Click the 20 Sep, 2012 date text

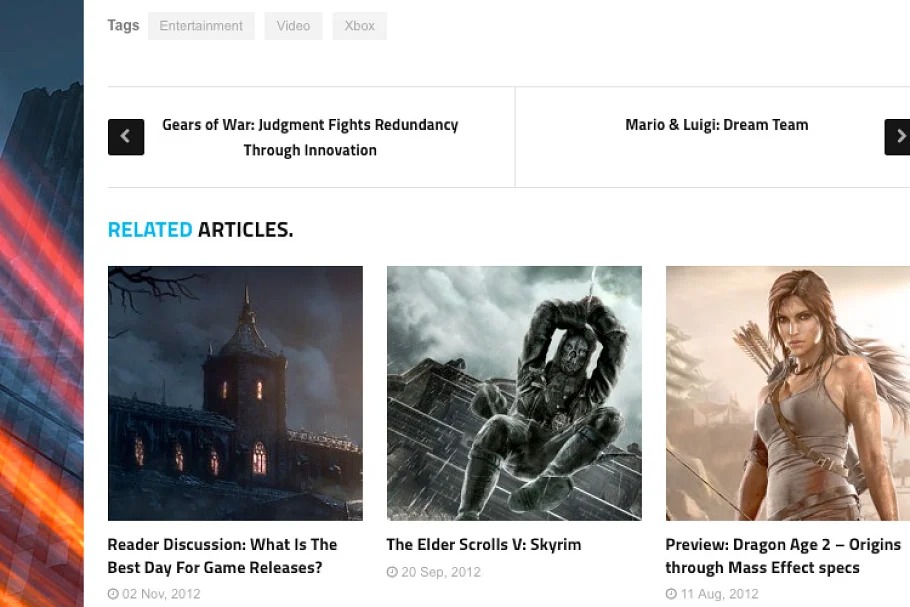pos(441,572)
